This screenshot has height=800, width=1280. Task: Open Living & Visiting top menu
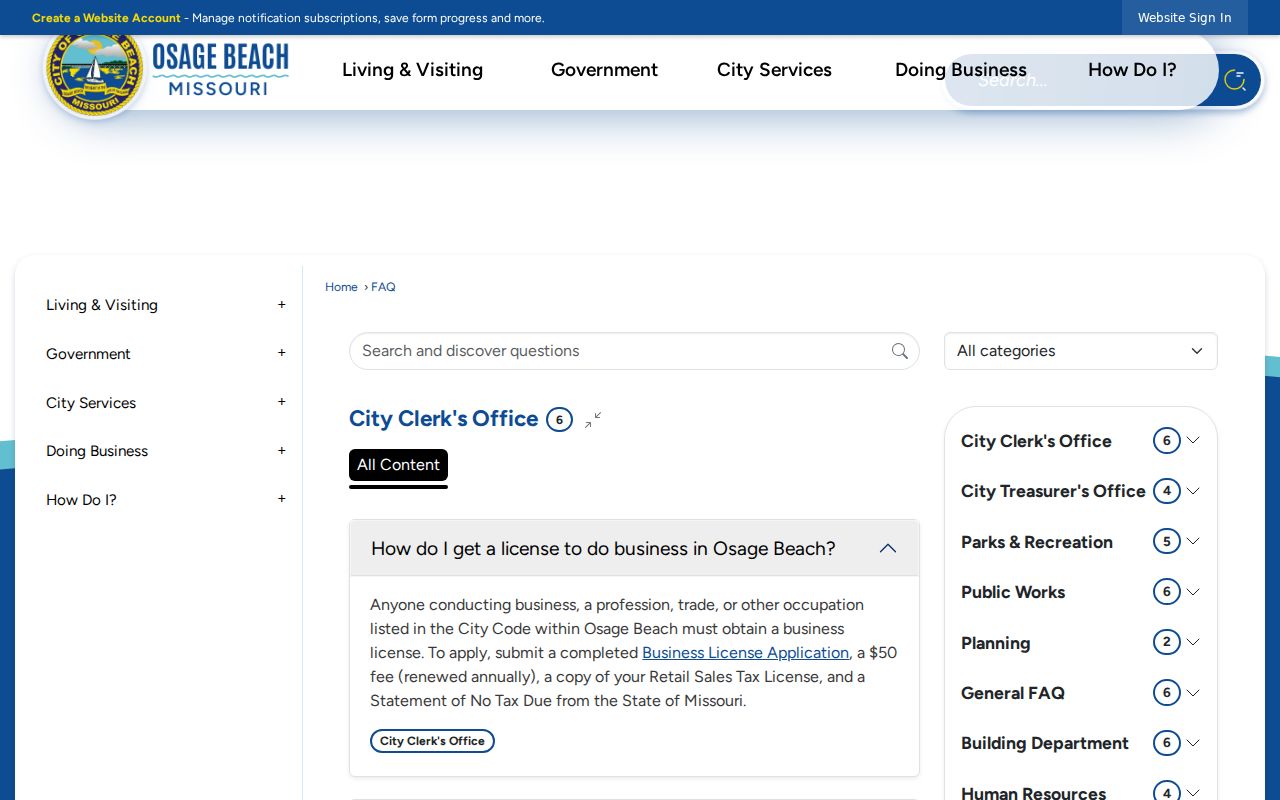point(412,70)
